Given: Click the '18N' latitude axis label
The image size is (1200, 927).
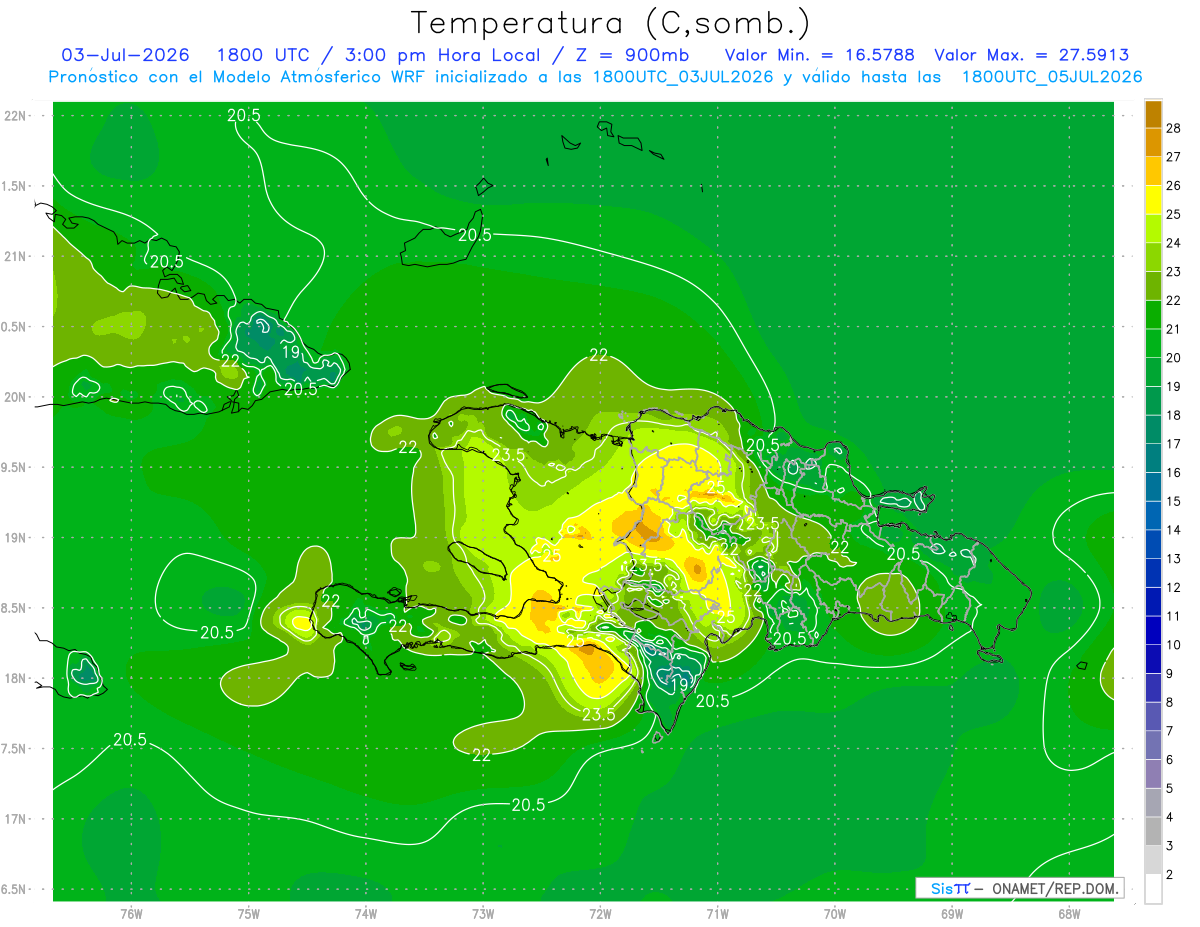Looking at the screenshot, I should coord(16,679).
